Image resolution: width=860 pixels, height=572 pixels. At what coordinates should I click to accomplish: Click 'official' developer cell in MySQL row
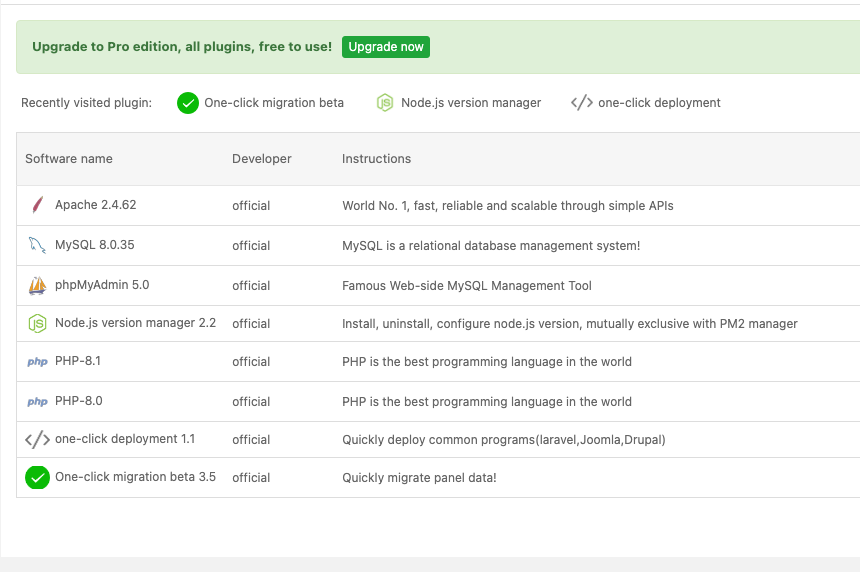pos(251,246)
